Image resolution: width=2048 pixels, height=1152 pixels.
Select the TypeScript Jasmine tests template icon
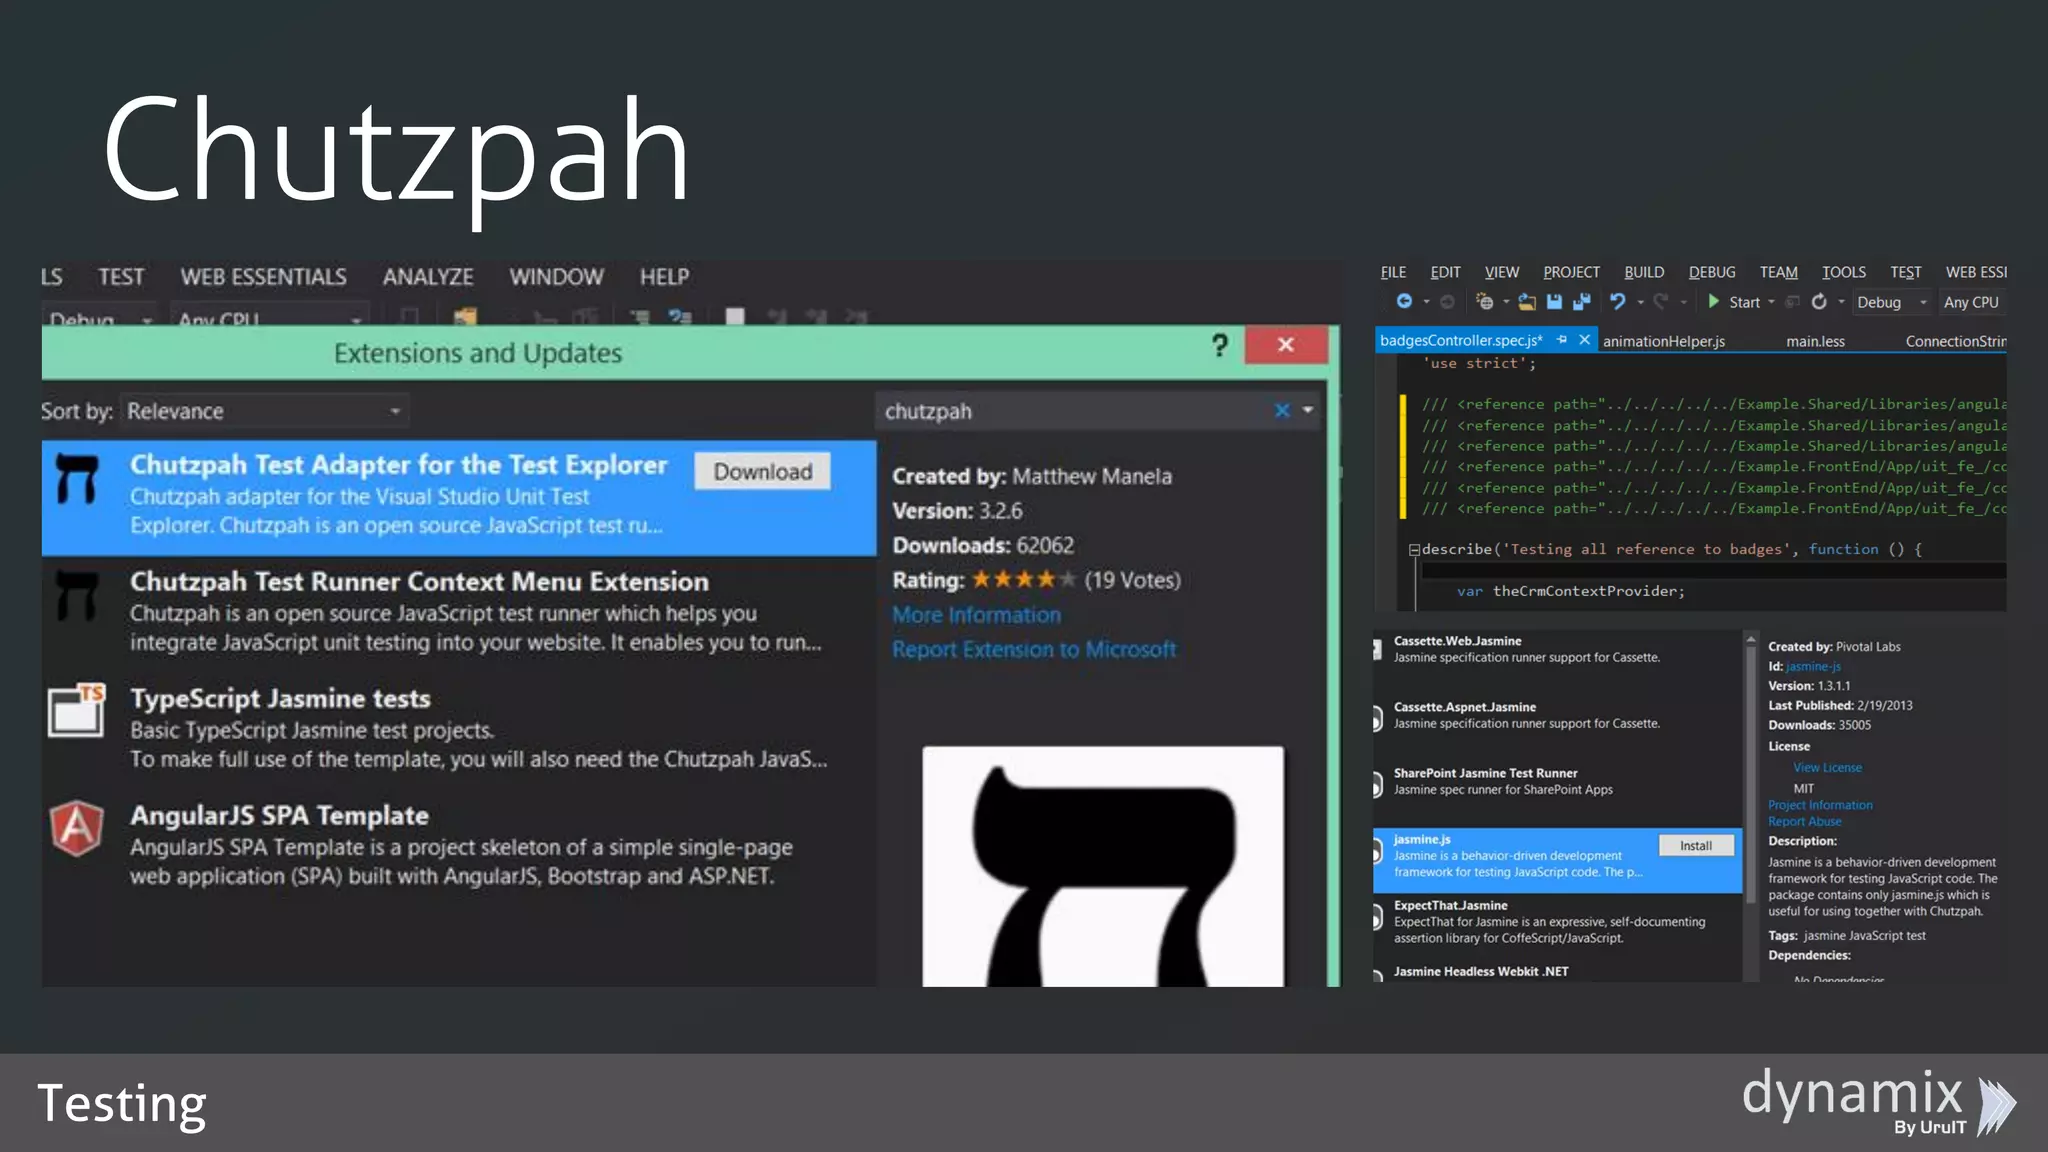[77, 710]
